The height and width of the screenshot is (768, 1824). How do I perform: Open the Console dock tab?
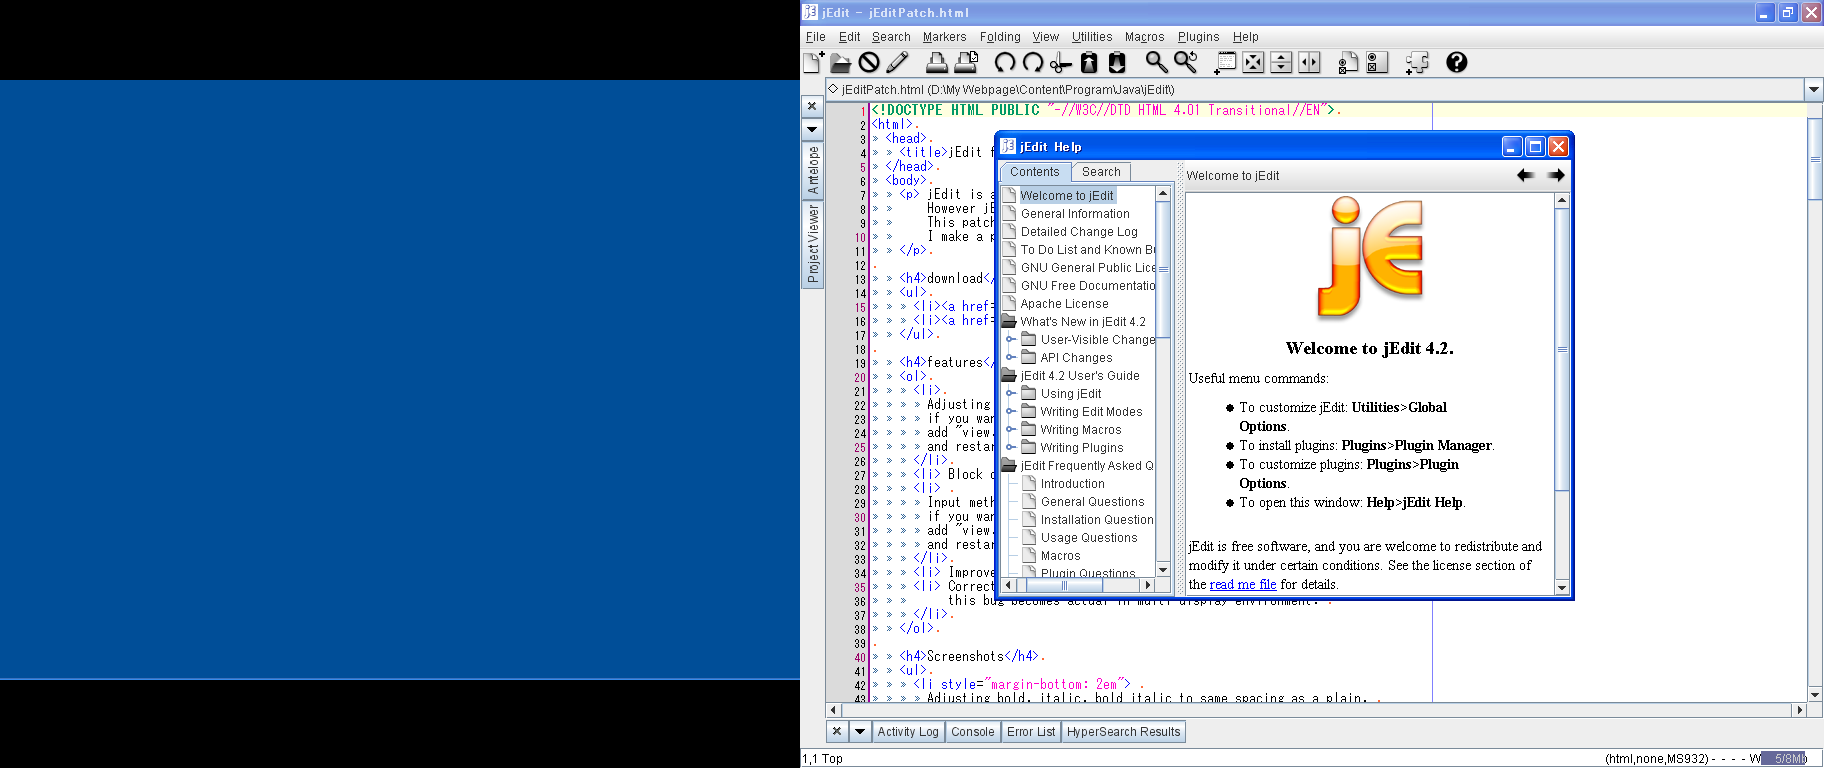pos(973,732)
